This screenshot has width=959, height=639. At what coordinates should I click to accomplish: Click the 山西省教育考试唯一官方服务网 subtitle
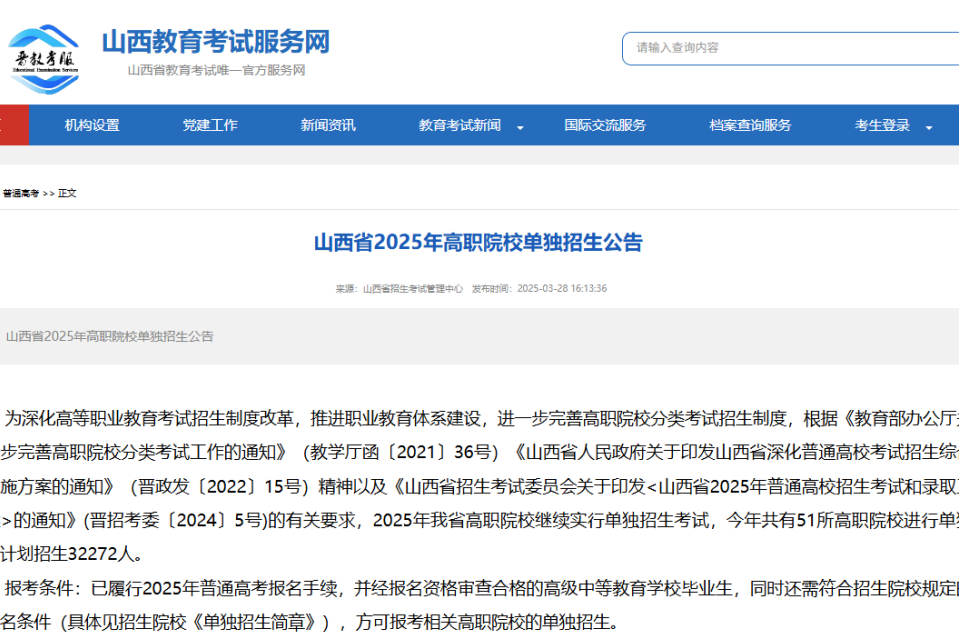pyautogui.click(x=216, y=70)
